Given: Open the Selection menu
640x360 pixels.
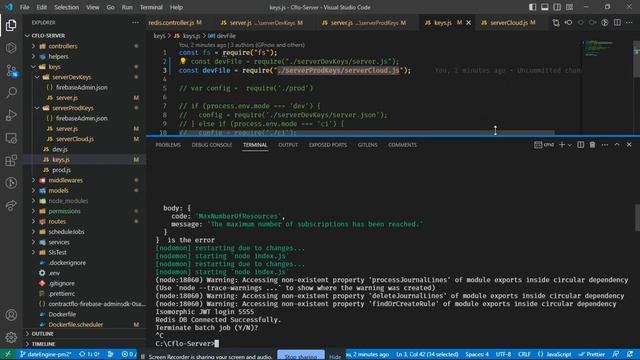Looking at the screenshot, I should 67,7.
